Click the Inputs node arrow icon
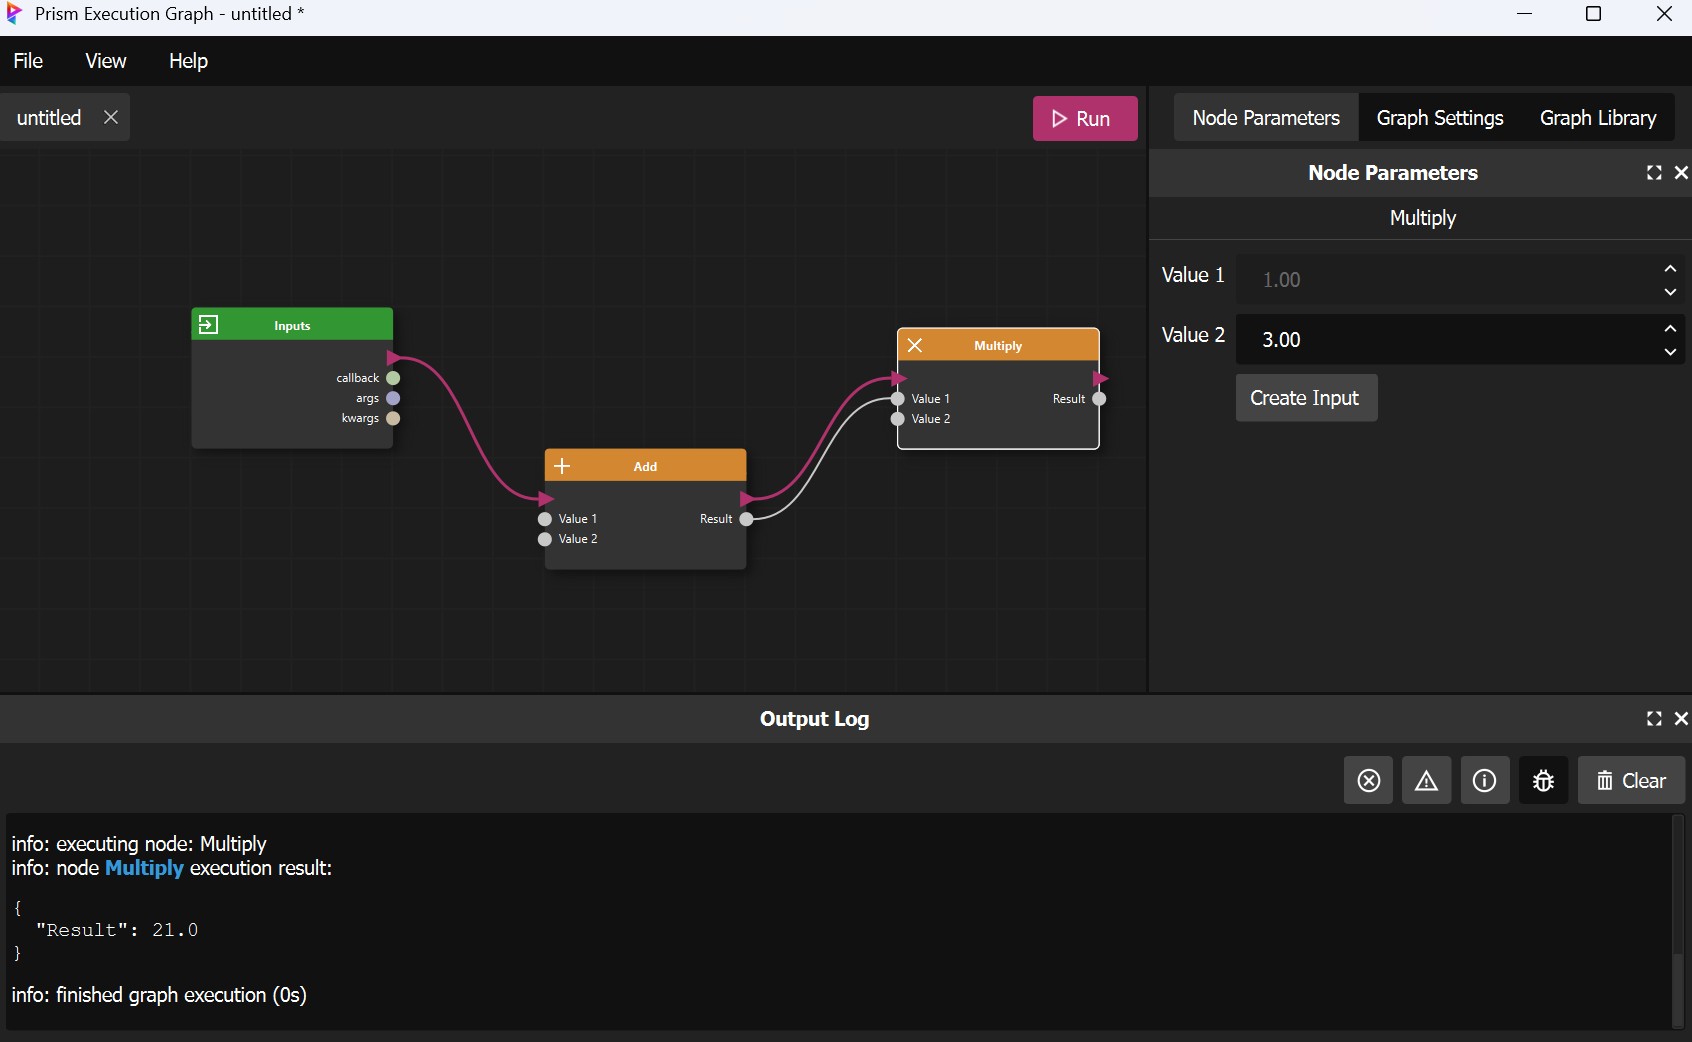 pos(208,325)
